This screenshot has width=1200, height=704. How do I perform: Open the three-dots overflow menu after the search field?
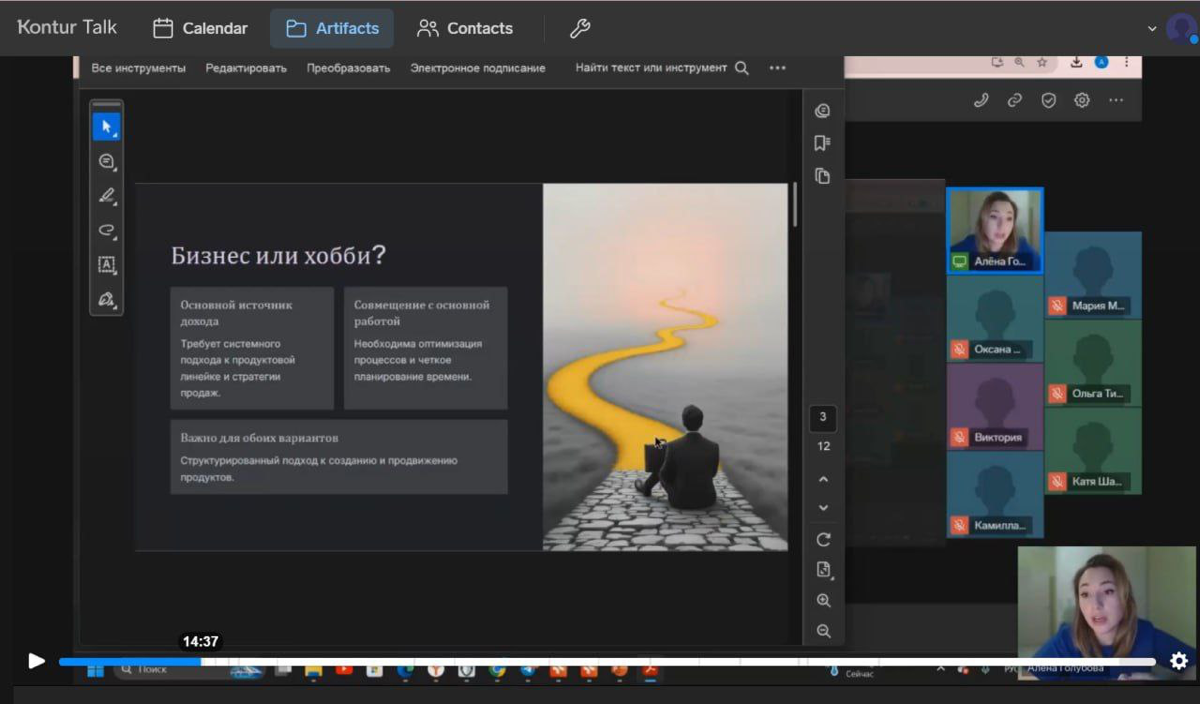(777, 68)
